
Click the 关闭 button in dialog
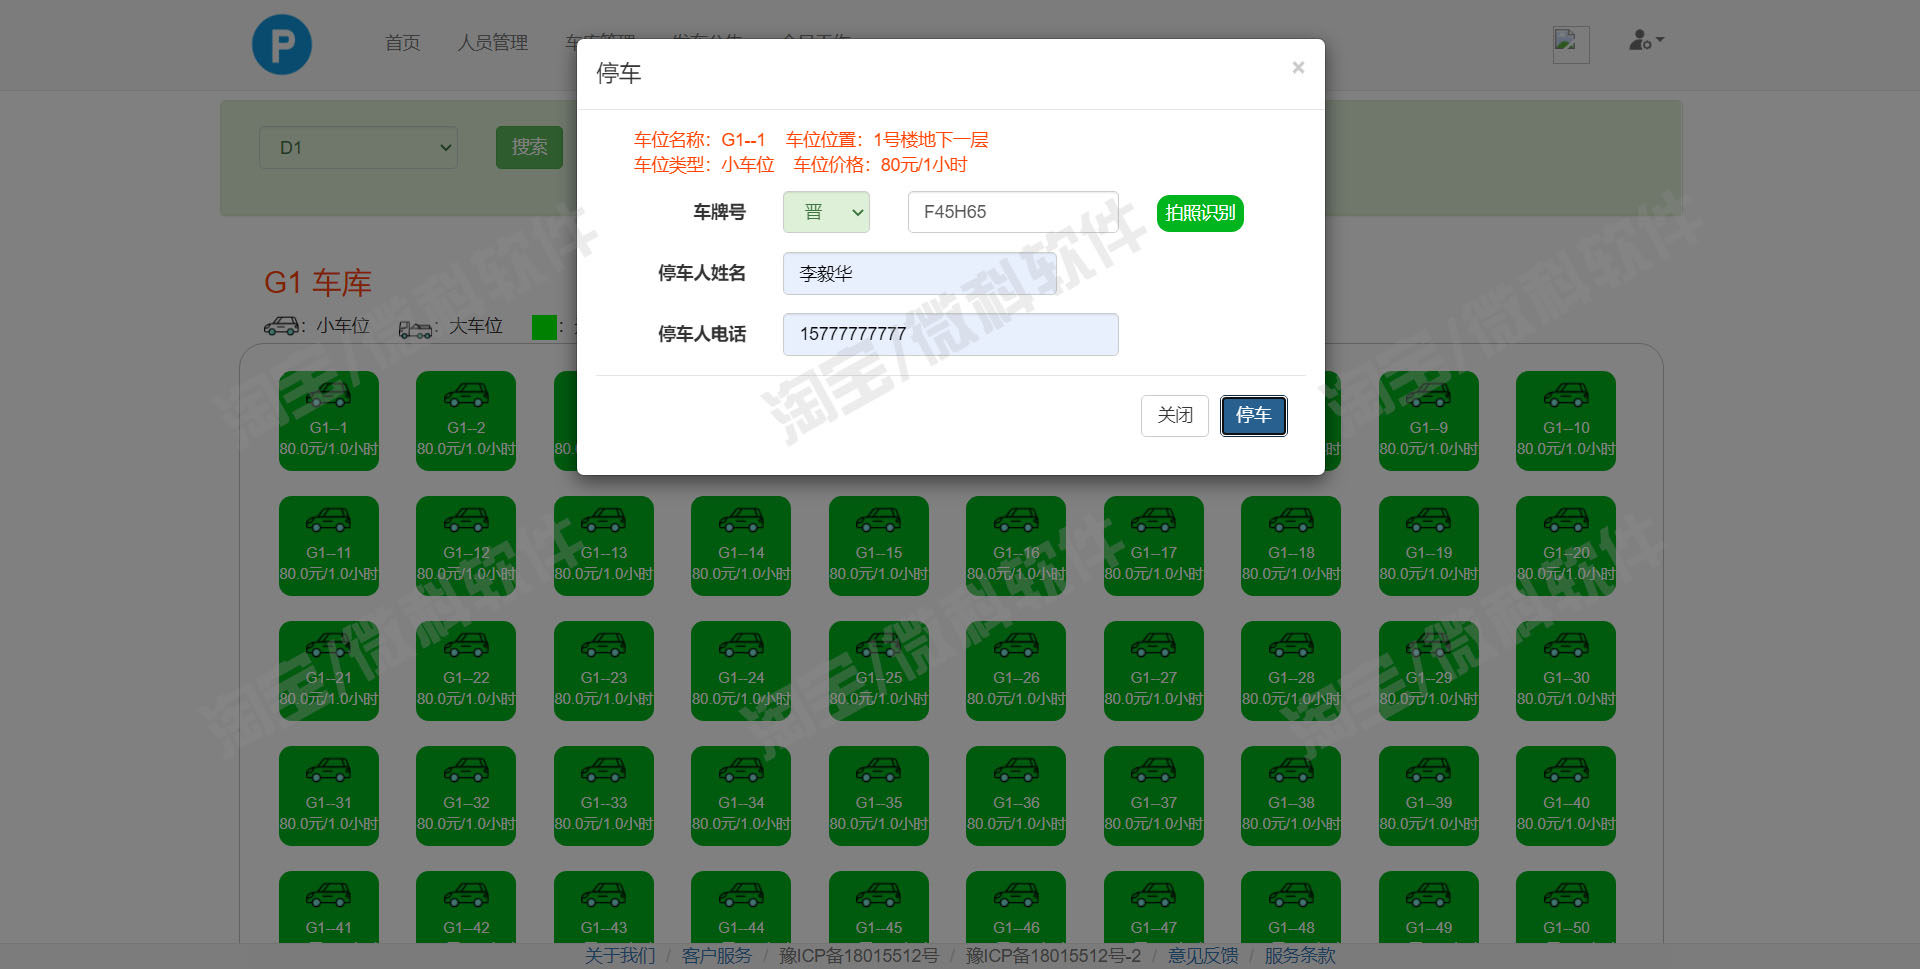click(x=1175, y=416)
